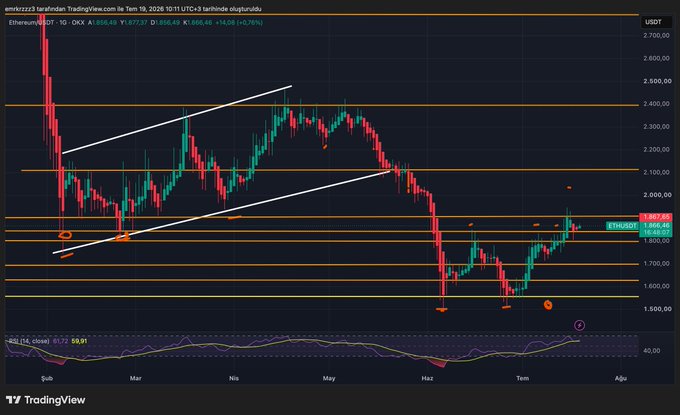The image size is (680, 415).
Task: Click the Şub label on the time axis
Action: (x=47, y=378)
